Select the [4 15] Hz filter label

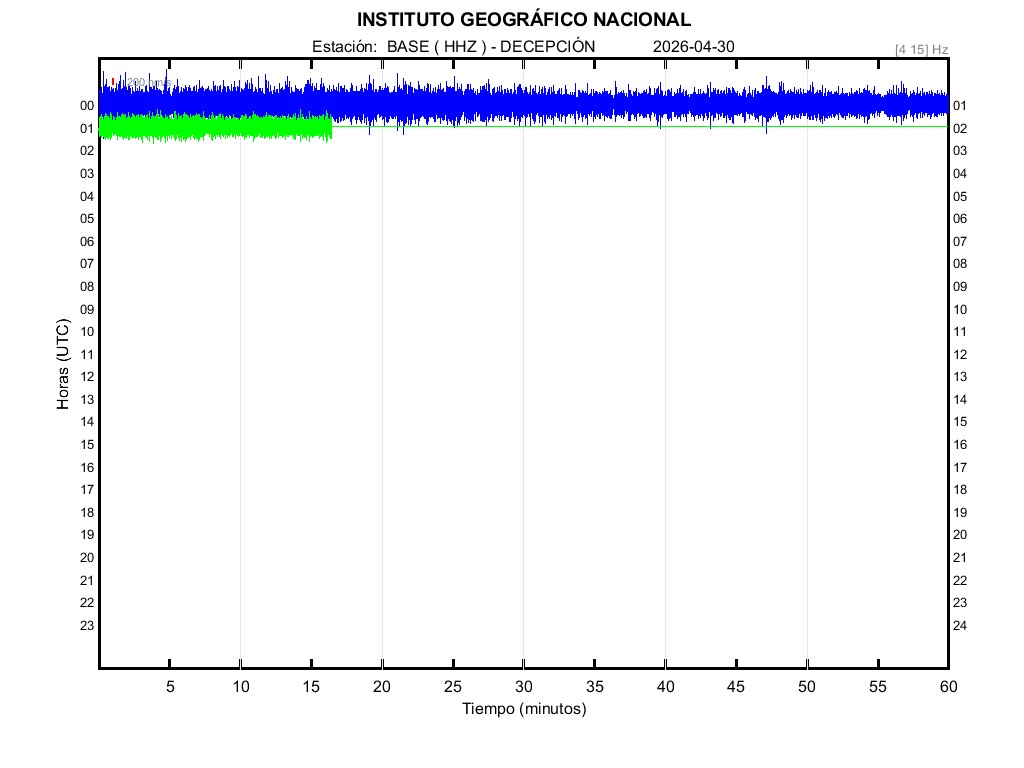pos(921,49)
